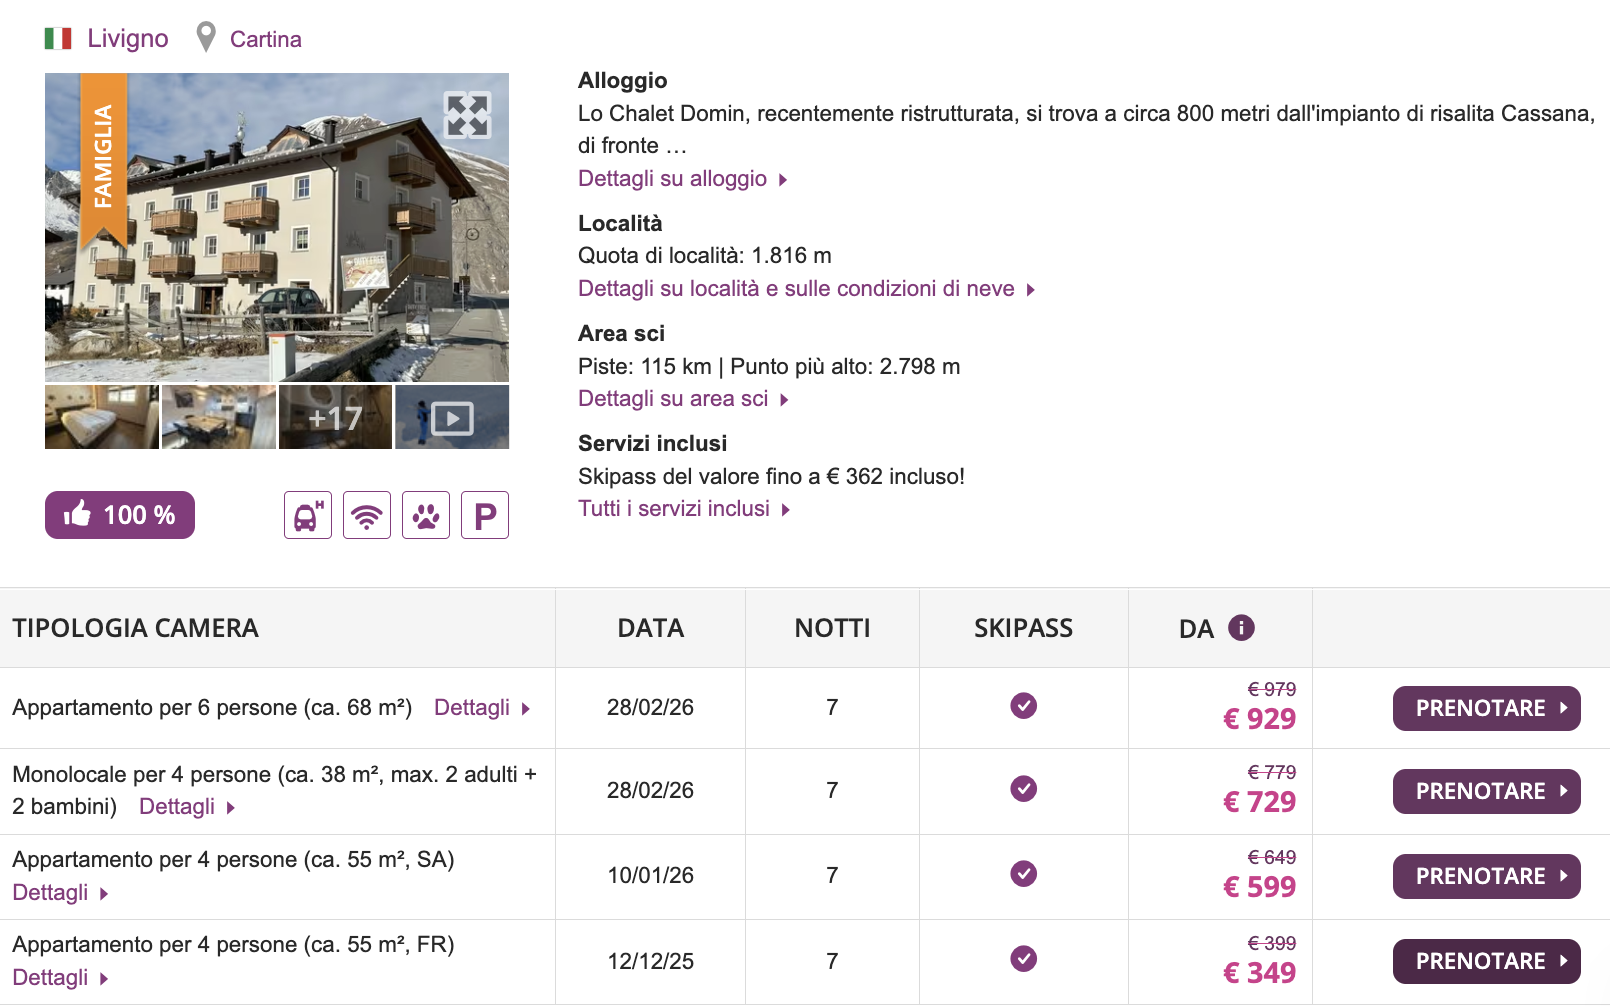Image resolution: width=1610 pixels, height=1006 pixels.
Task: Click skipass checkmark for the 12/12/25 row
Action: tap(1023, 959)
